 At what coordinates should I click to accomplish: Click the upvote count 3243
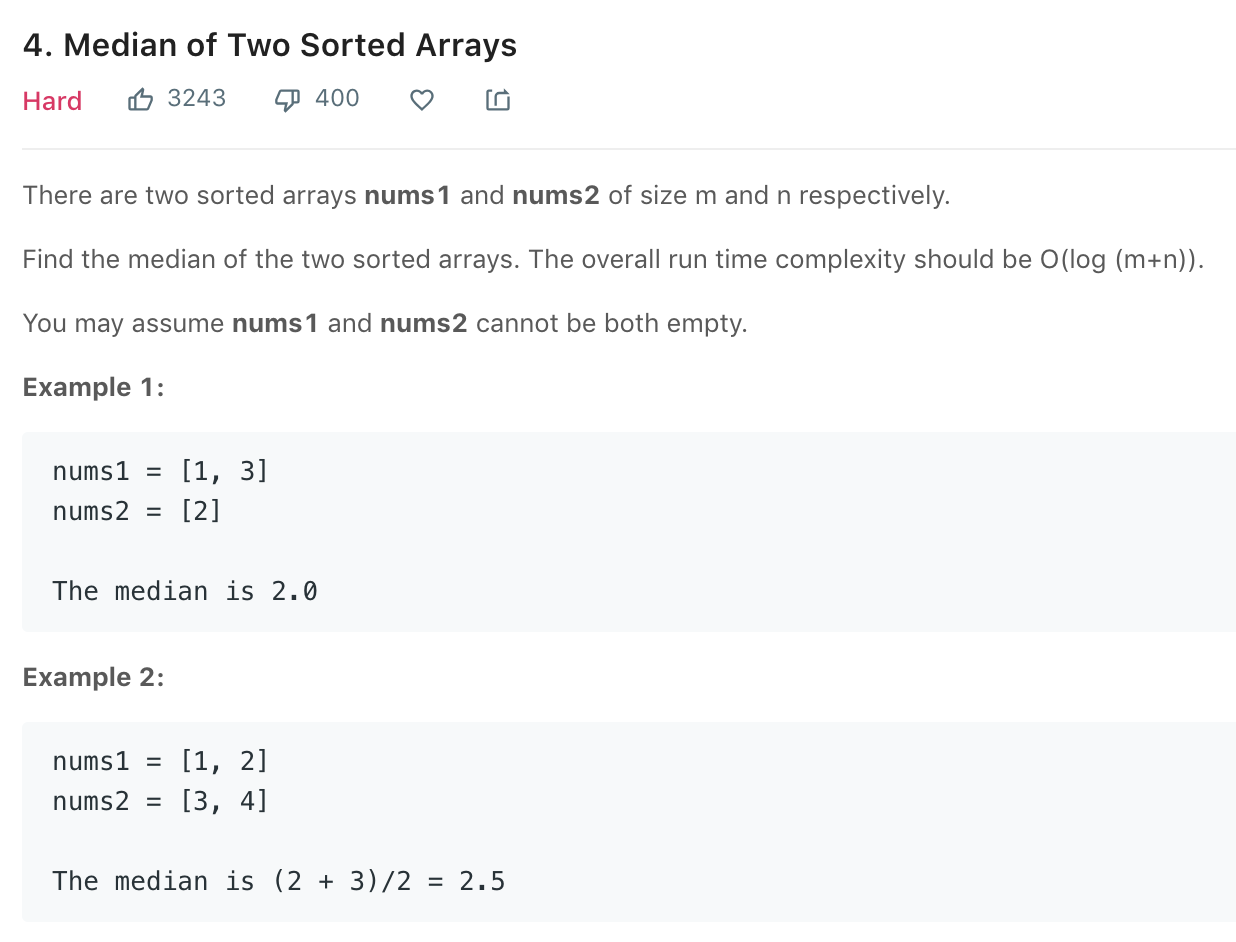[x=196, y=98]
